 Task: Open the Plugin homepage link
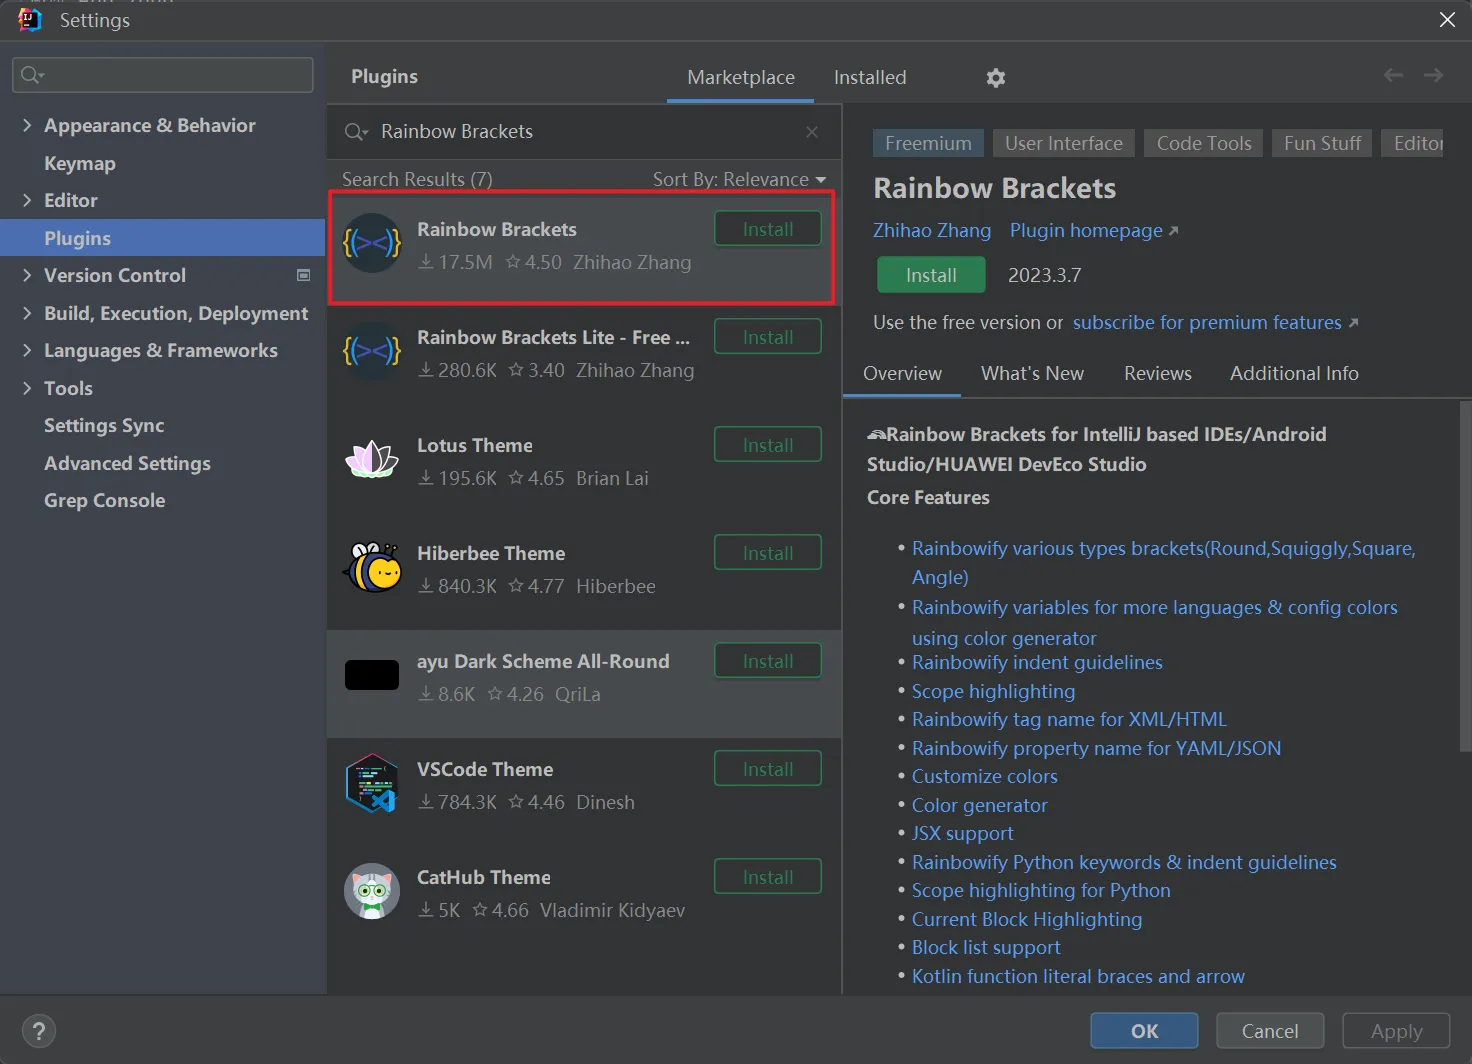pyautogui.click(x=1094, y=230)
